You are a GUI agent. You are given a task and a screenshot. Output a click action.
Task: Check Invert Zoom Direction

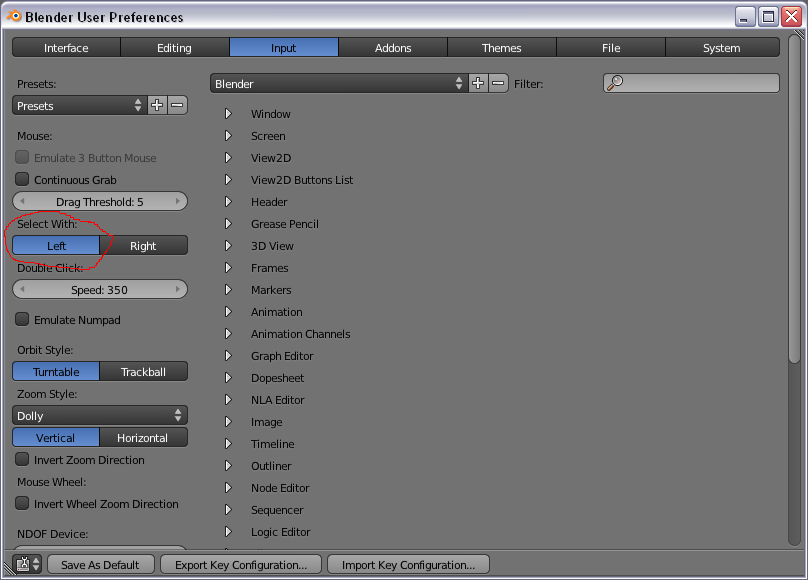pyautogui.click(x=22, y=459)
